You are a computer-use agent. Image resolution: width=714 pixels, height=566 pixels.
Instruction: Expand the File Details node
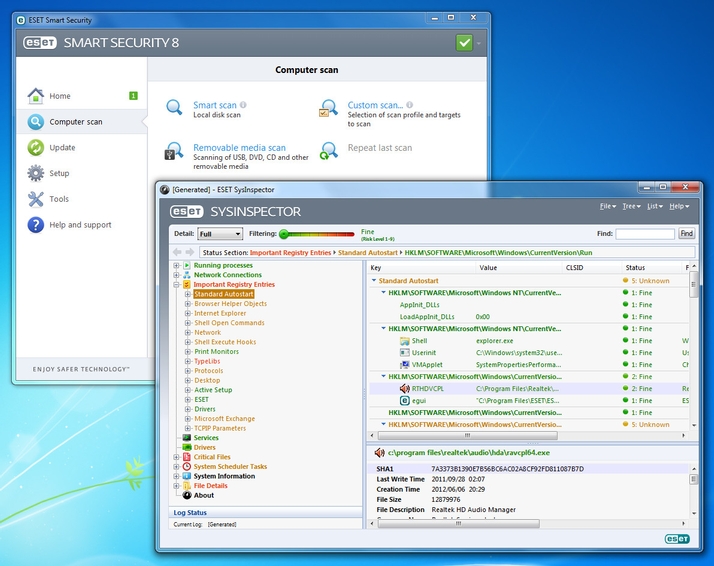[176, 485]
